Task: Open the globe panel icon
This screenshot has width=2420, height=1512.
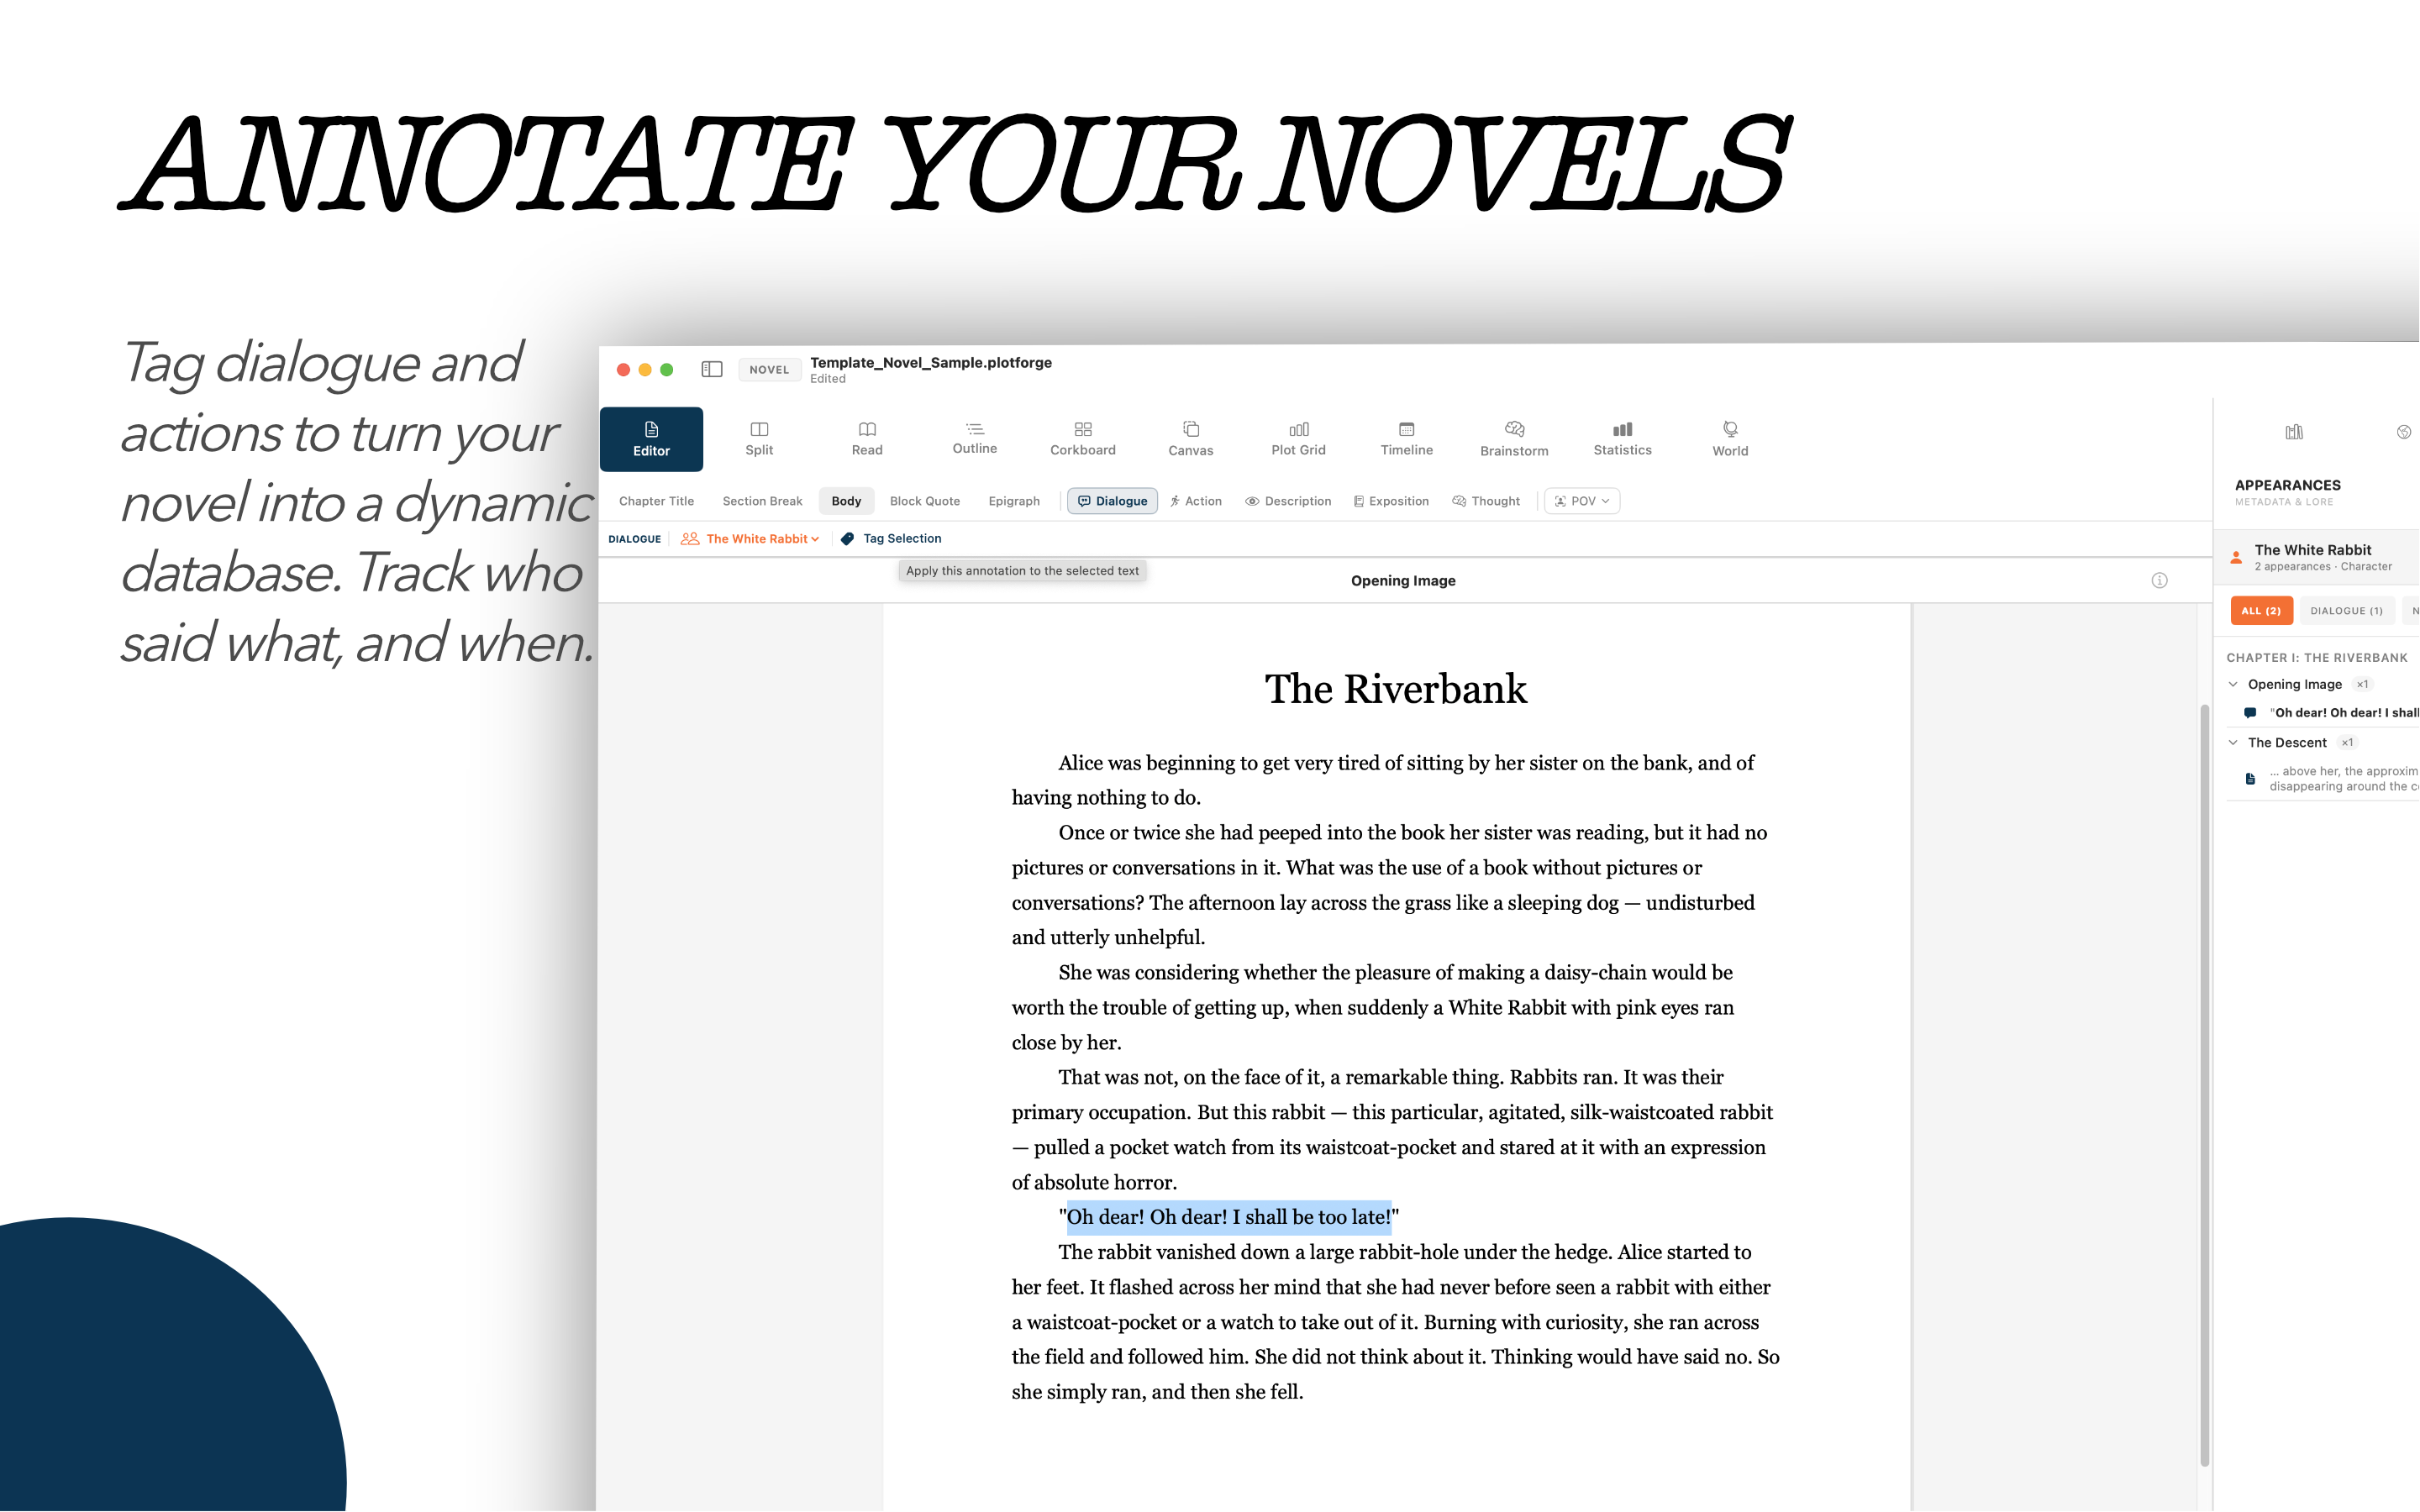Action: (x=2404, y=432)
